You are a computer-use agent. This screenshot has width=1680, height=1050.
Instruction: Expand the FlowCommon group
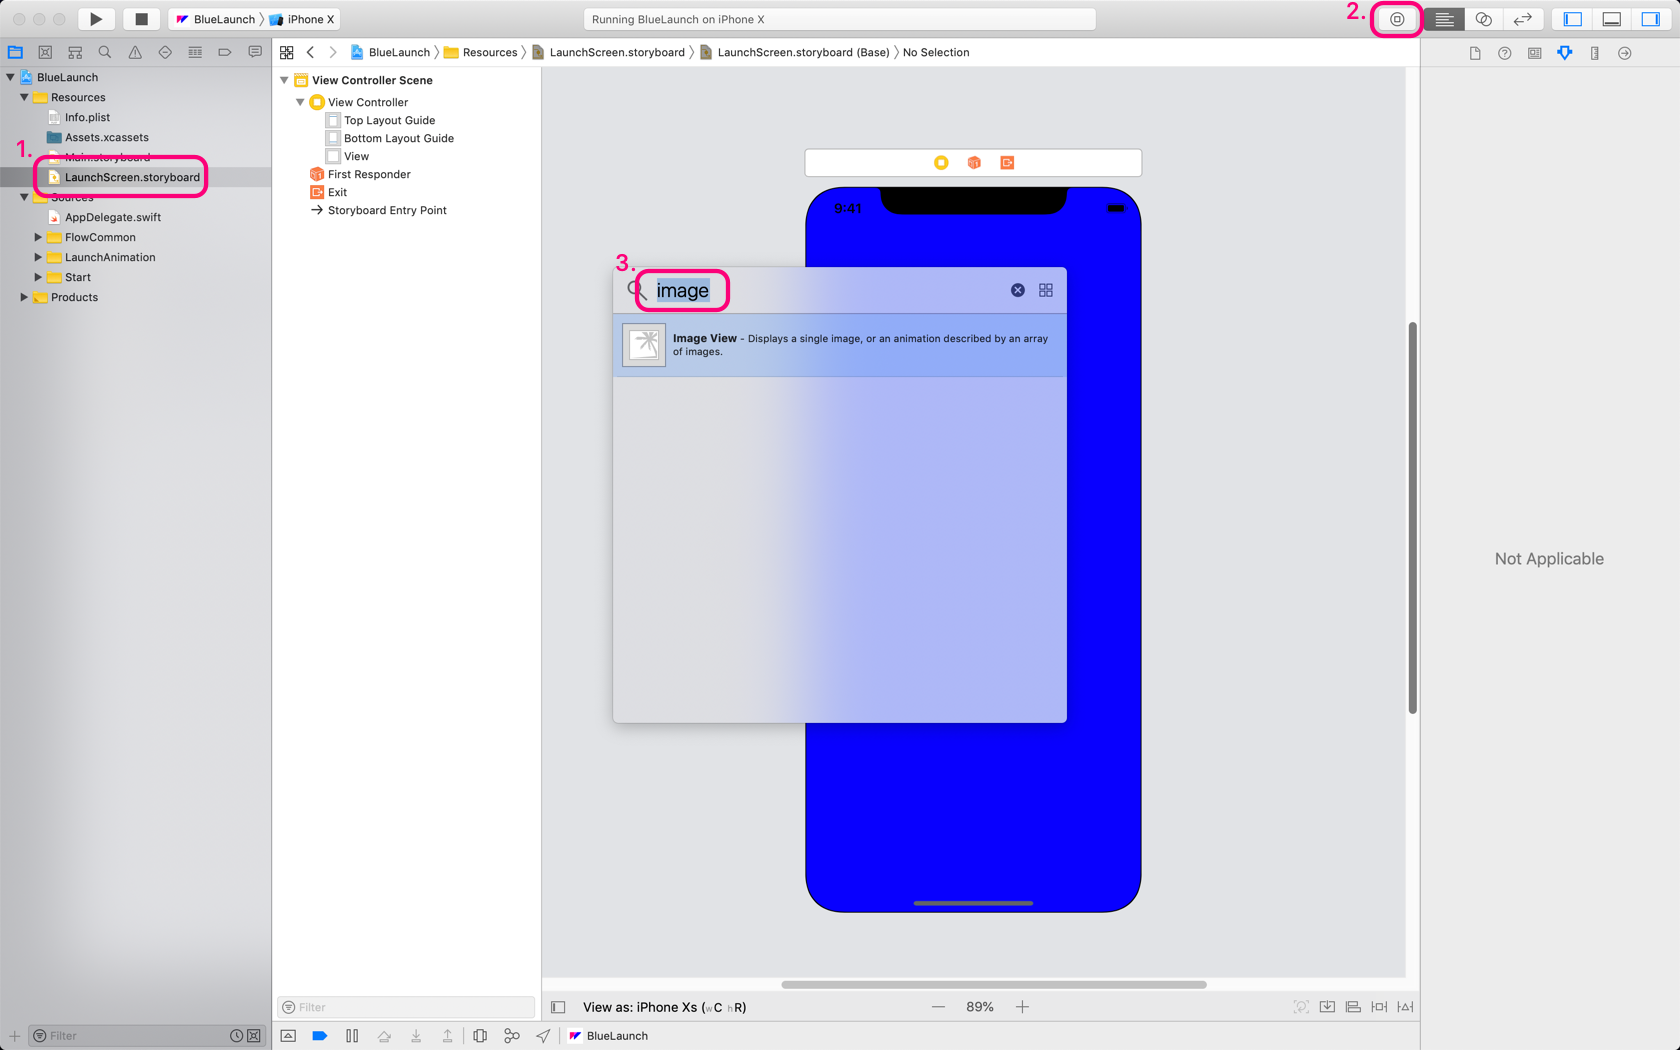point(38,237)
